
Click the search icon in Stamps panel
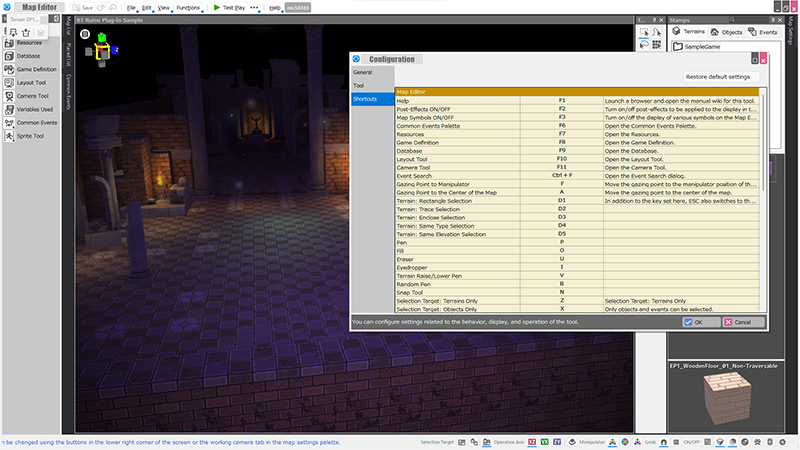[732, 20]
